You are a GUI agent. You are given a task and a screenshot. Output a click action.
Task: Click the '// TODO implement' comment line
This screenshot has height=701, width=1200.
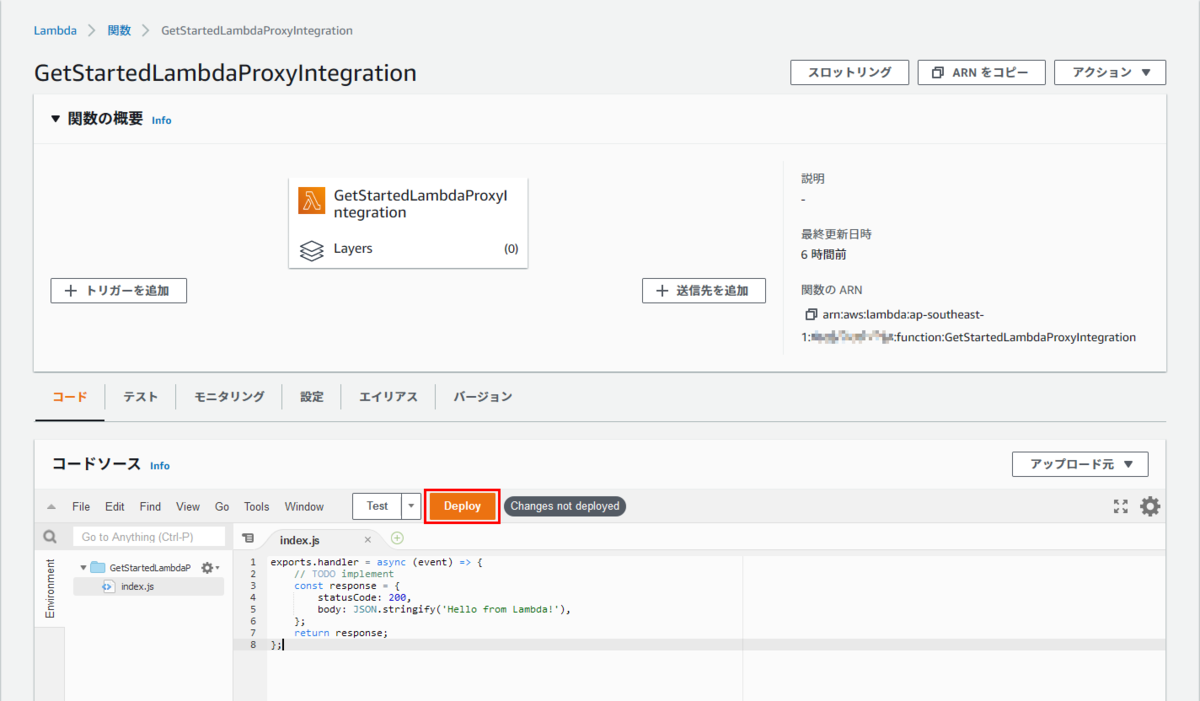[x=344, y=574]
